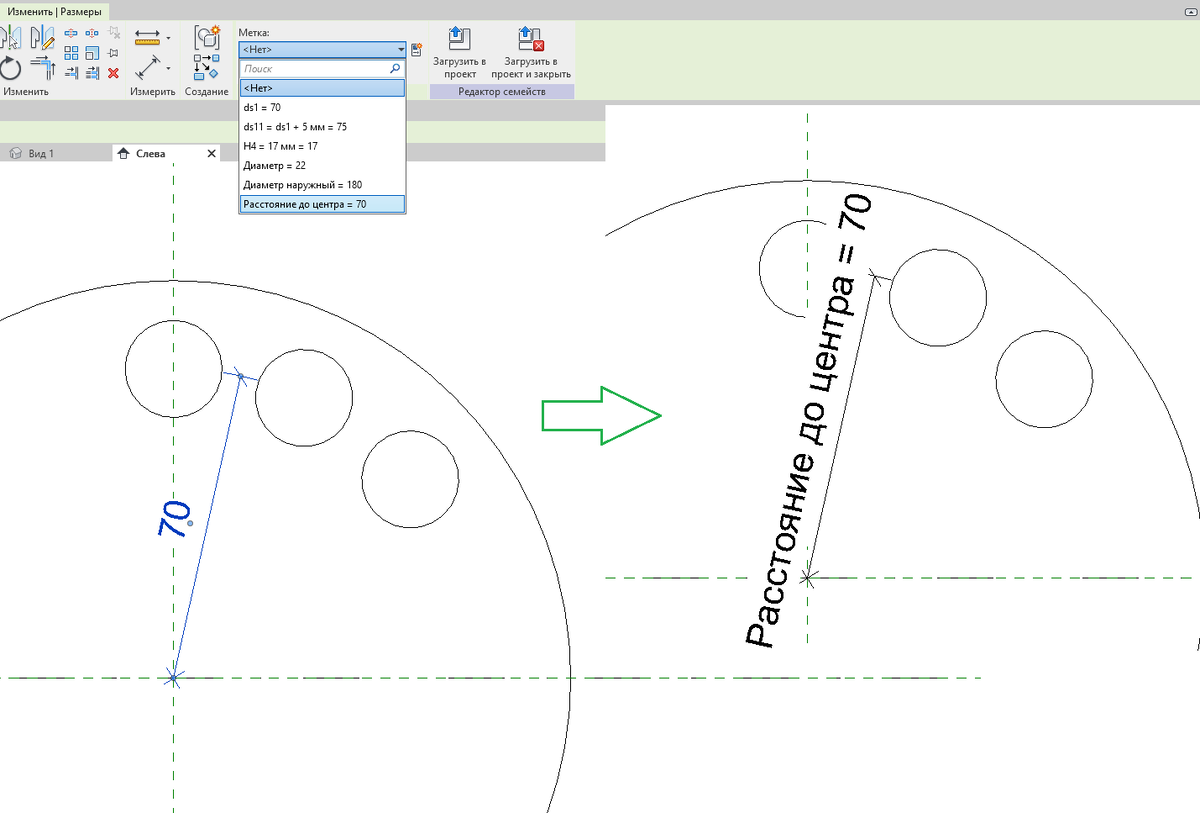Choose label ds1 = 70

tap(322, 107)
